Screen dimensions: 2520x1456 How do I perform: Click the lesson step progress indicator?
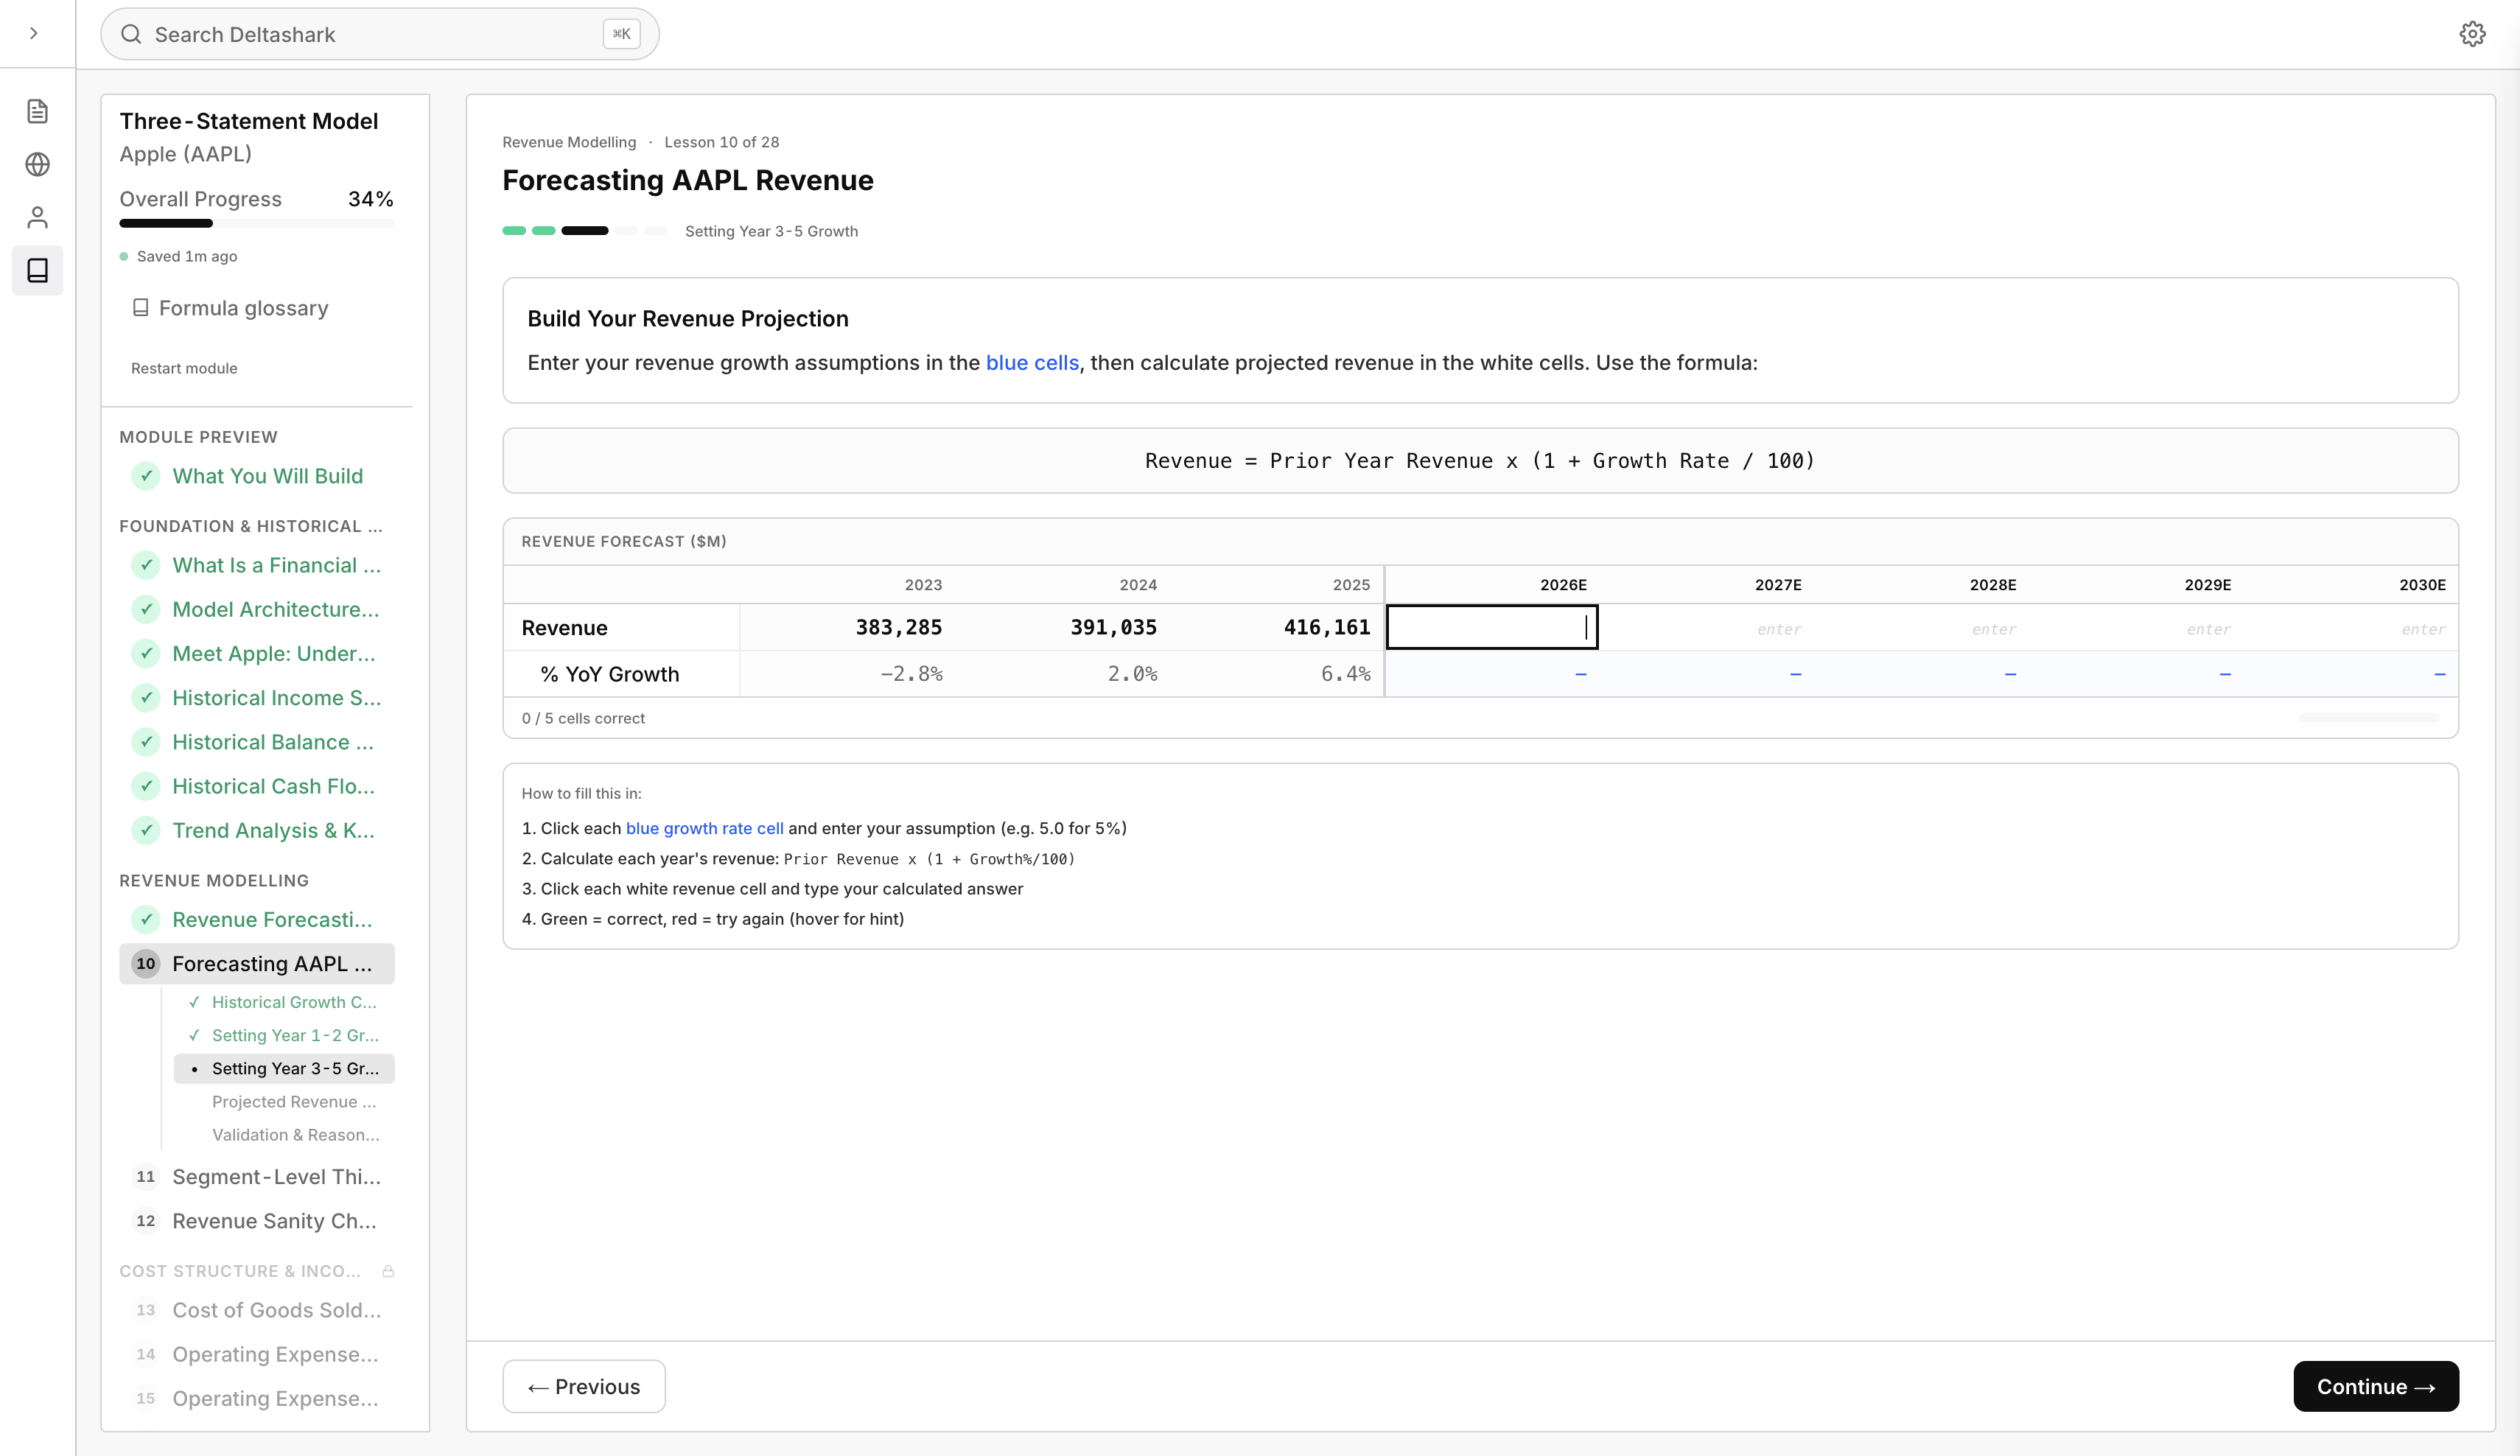coord(584,231)
